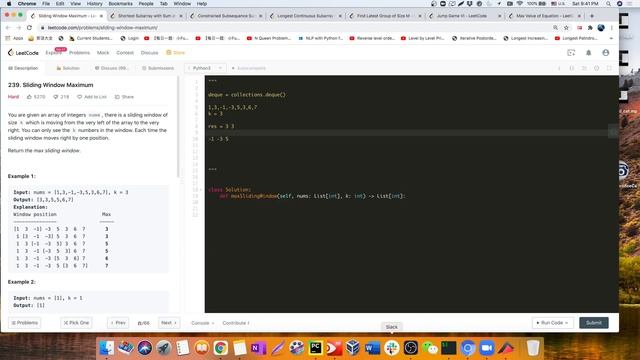This screenshot has width=640, height=360.
Task: Open the LeetCode playground icon in header
Action: (571, 53)
